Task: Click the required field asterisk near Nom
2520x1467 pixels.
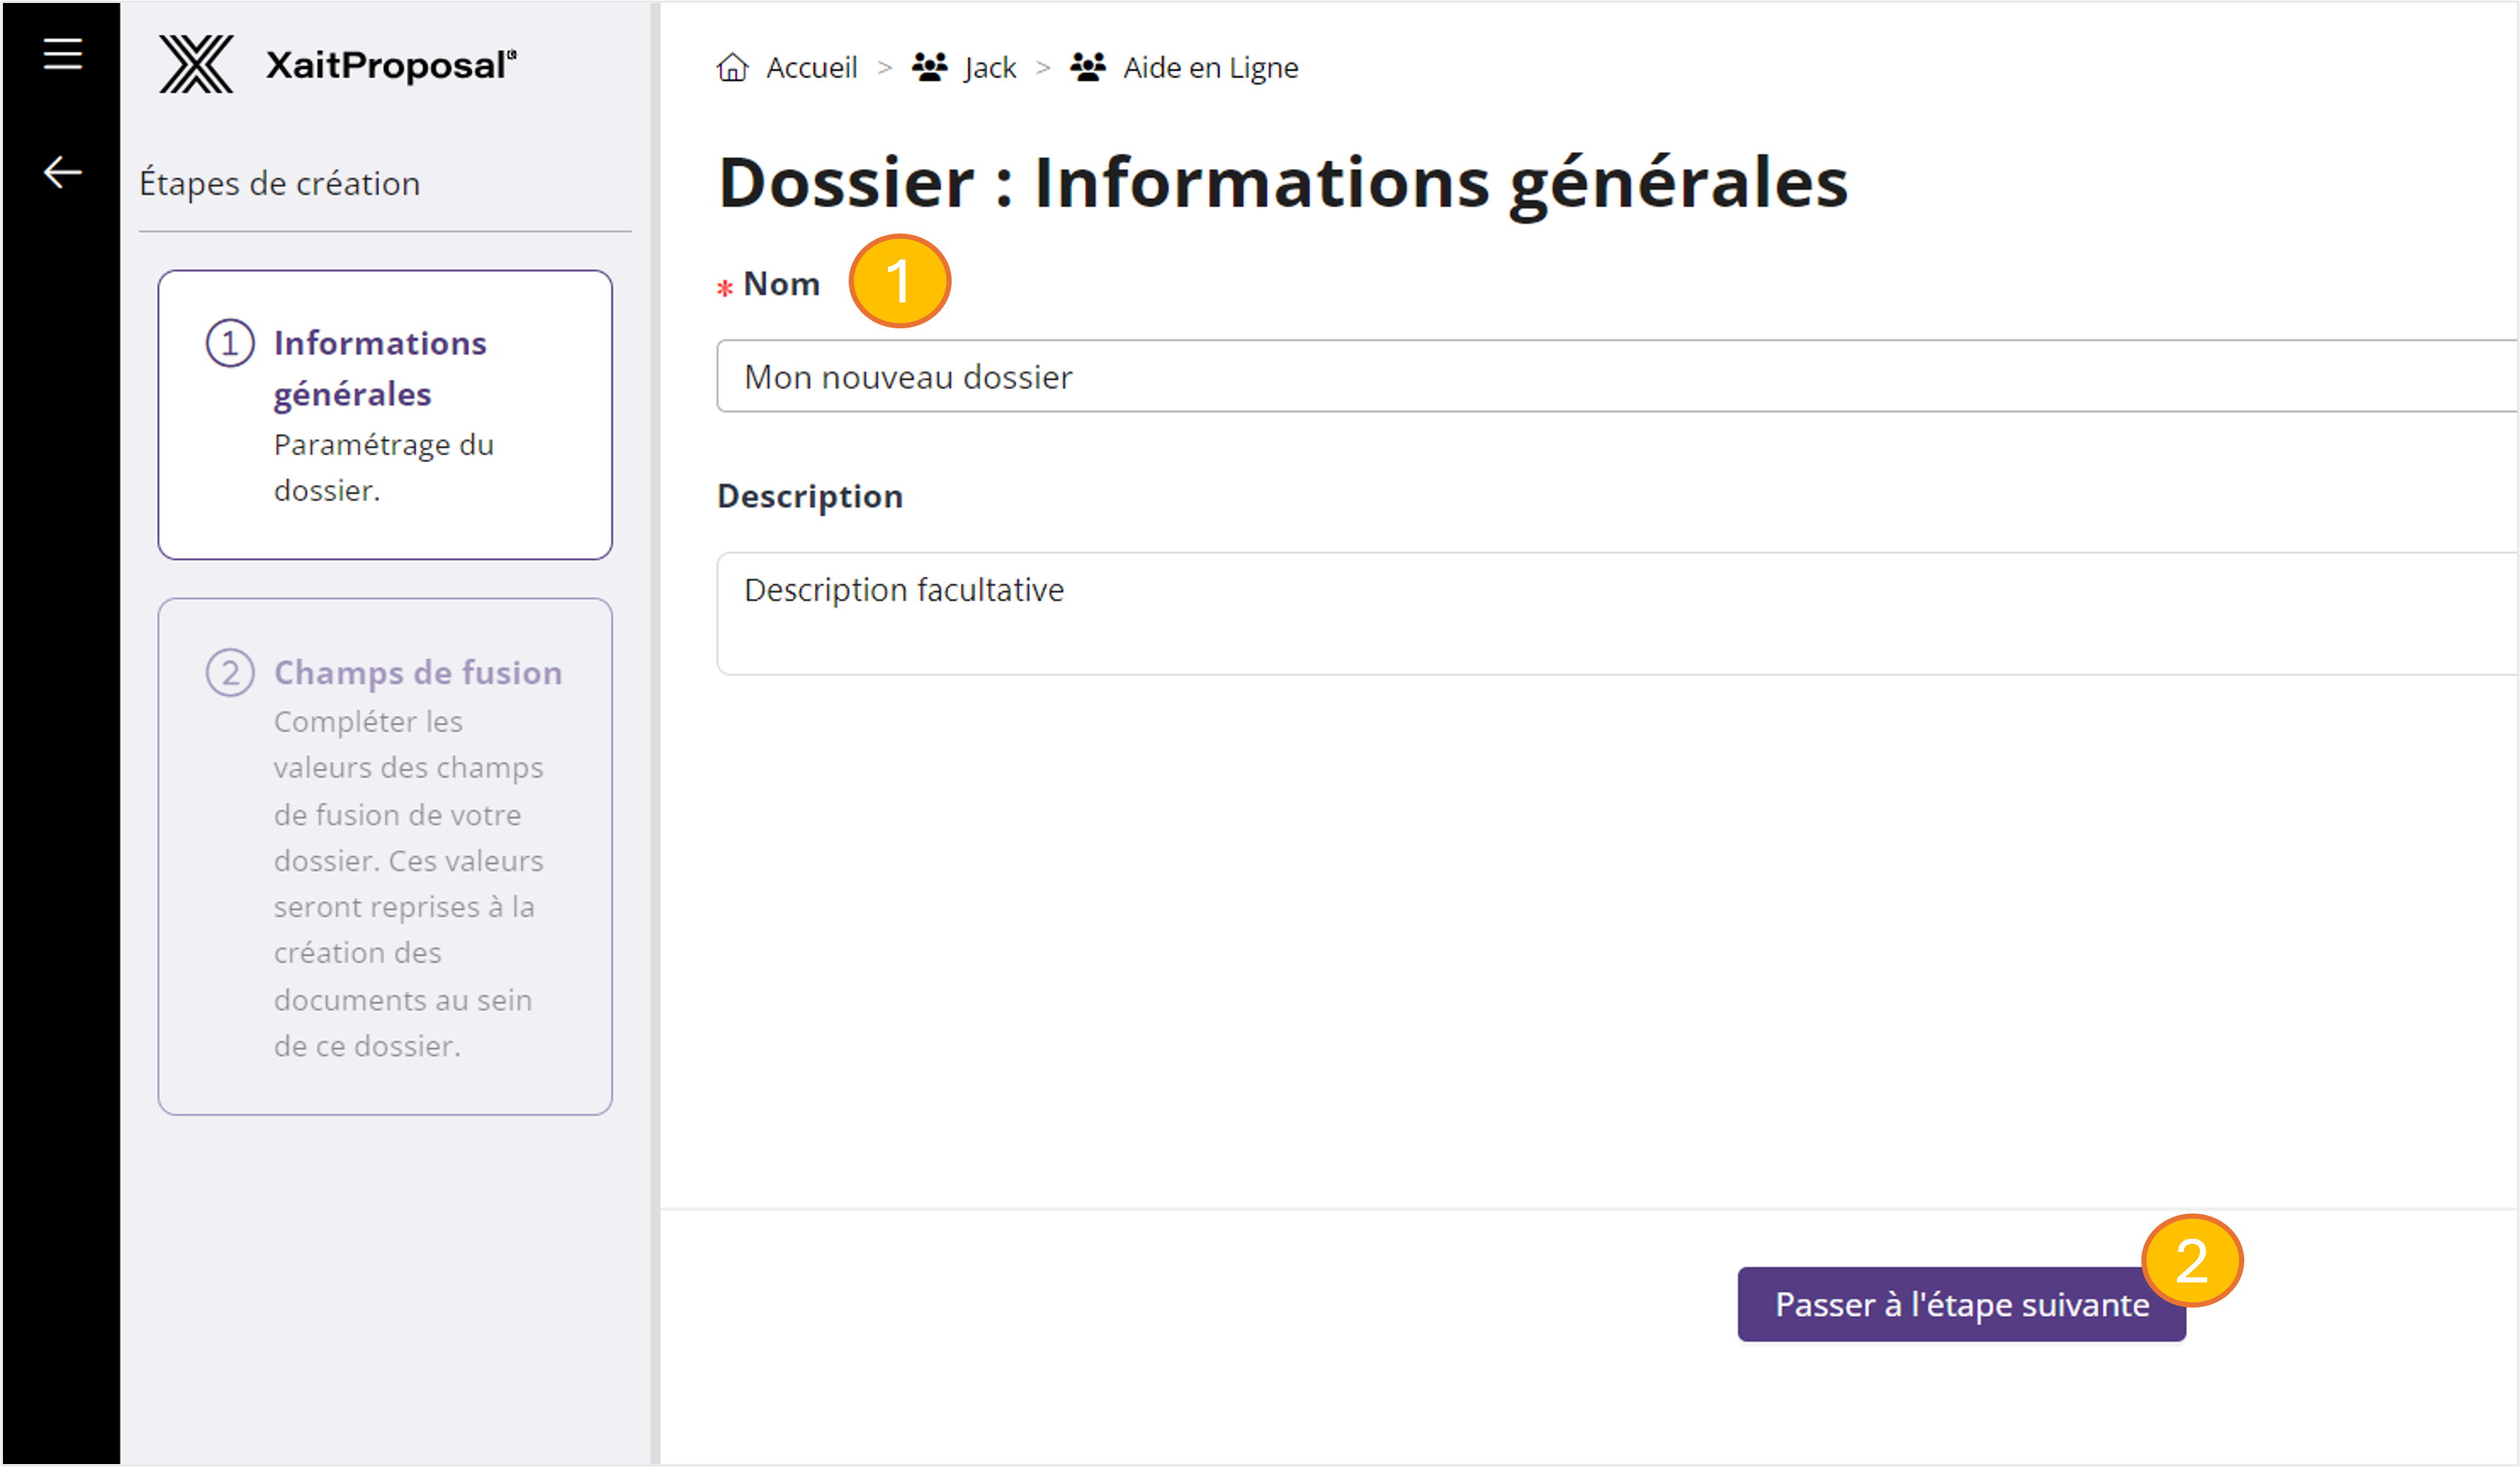Action: [723, 290]
